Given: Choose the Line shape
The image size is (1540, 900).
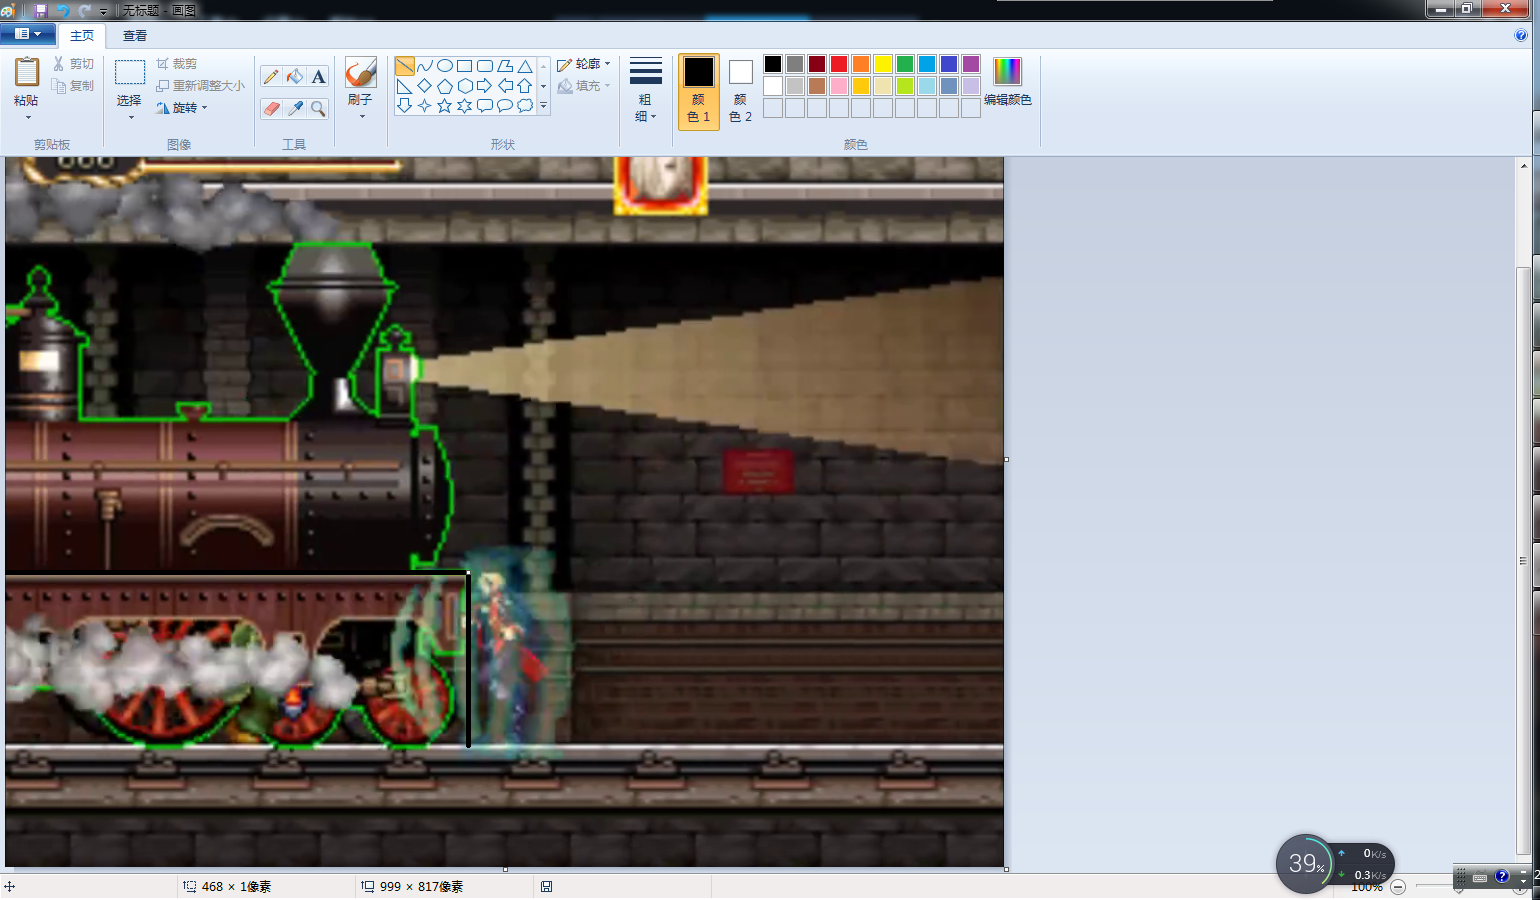Looking at the screenshot, I should click(x=405, y=66).
